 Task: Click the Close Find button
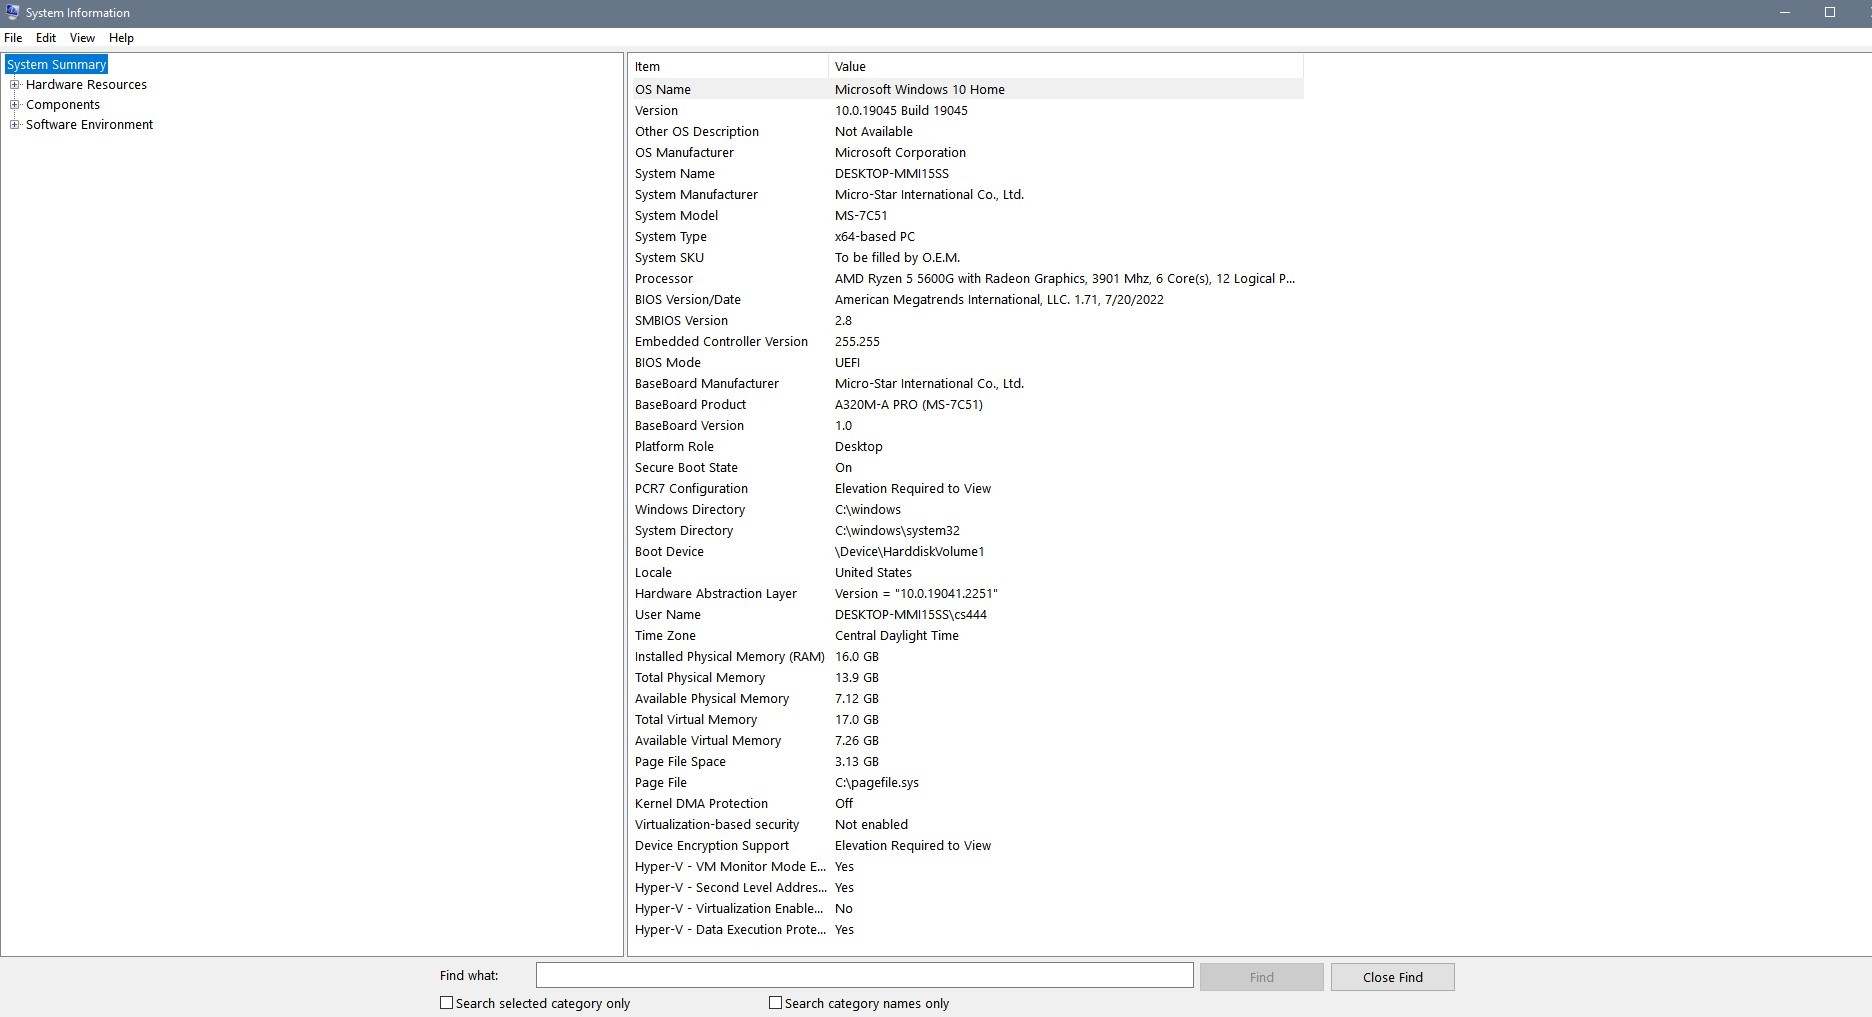(x=1392, y=976)
